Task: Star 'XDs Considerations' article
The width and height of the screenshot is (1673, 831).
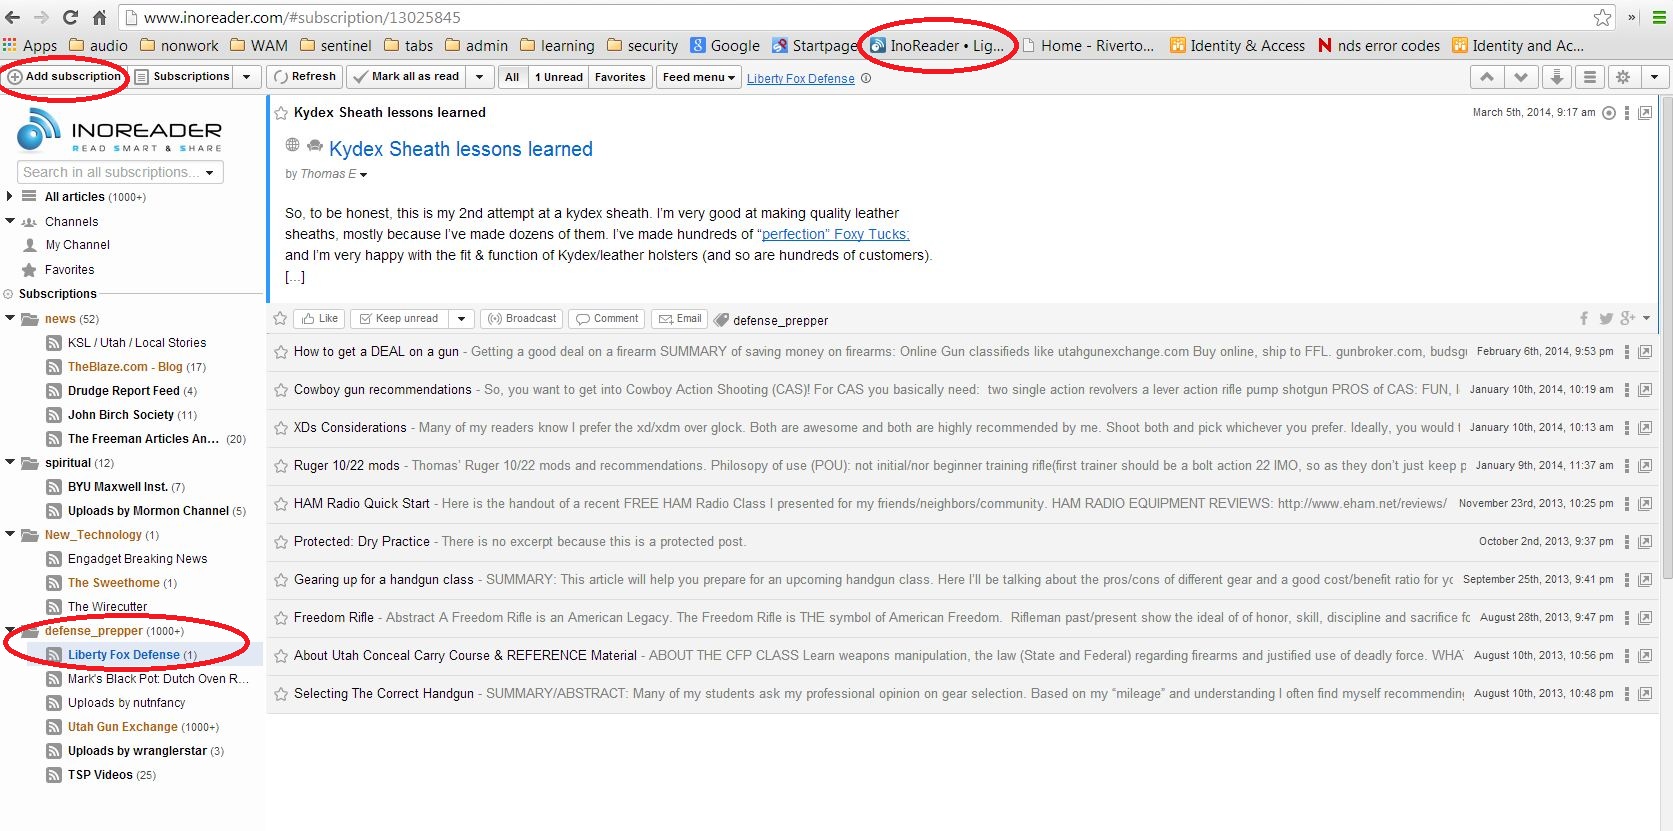Action: (x=281, y=428)
